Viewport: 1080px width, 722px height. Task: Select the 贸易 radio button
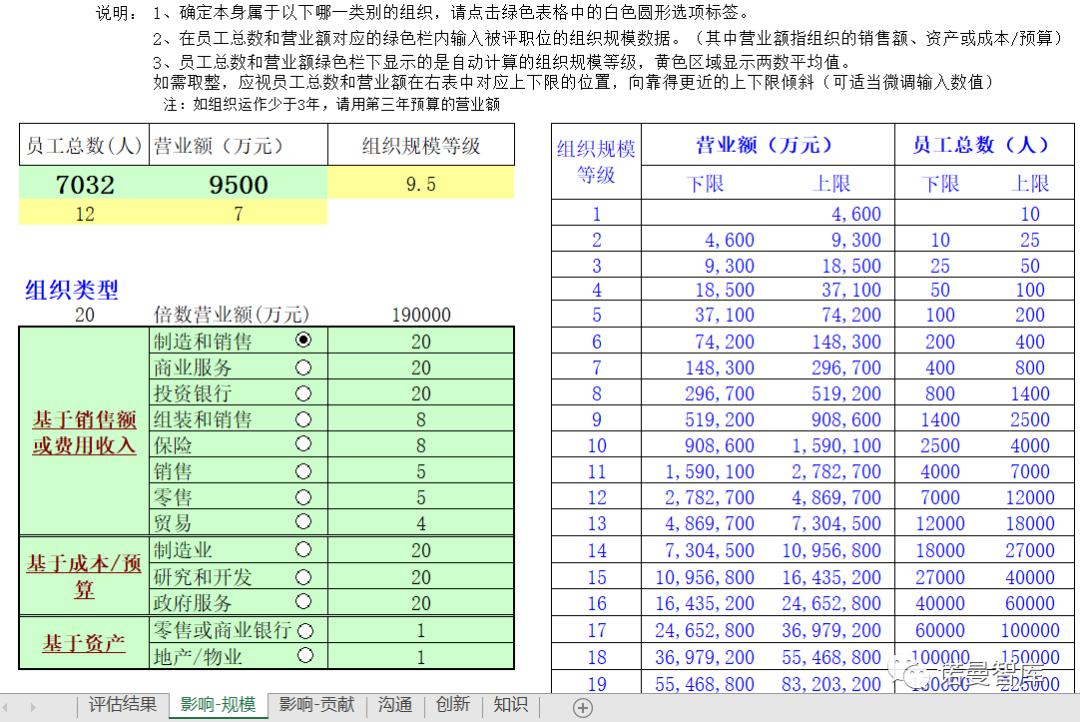[x=305, y=522]
